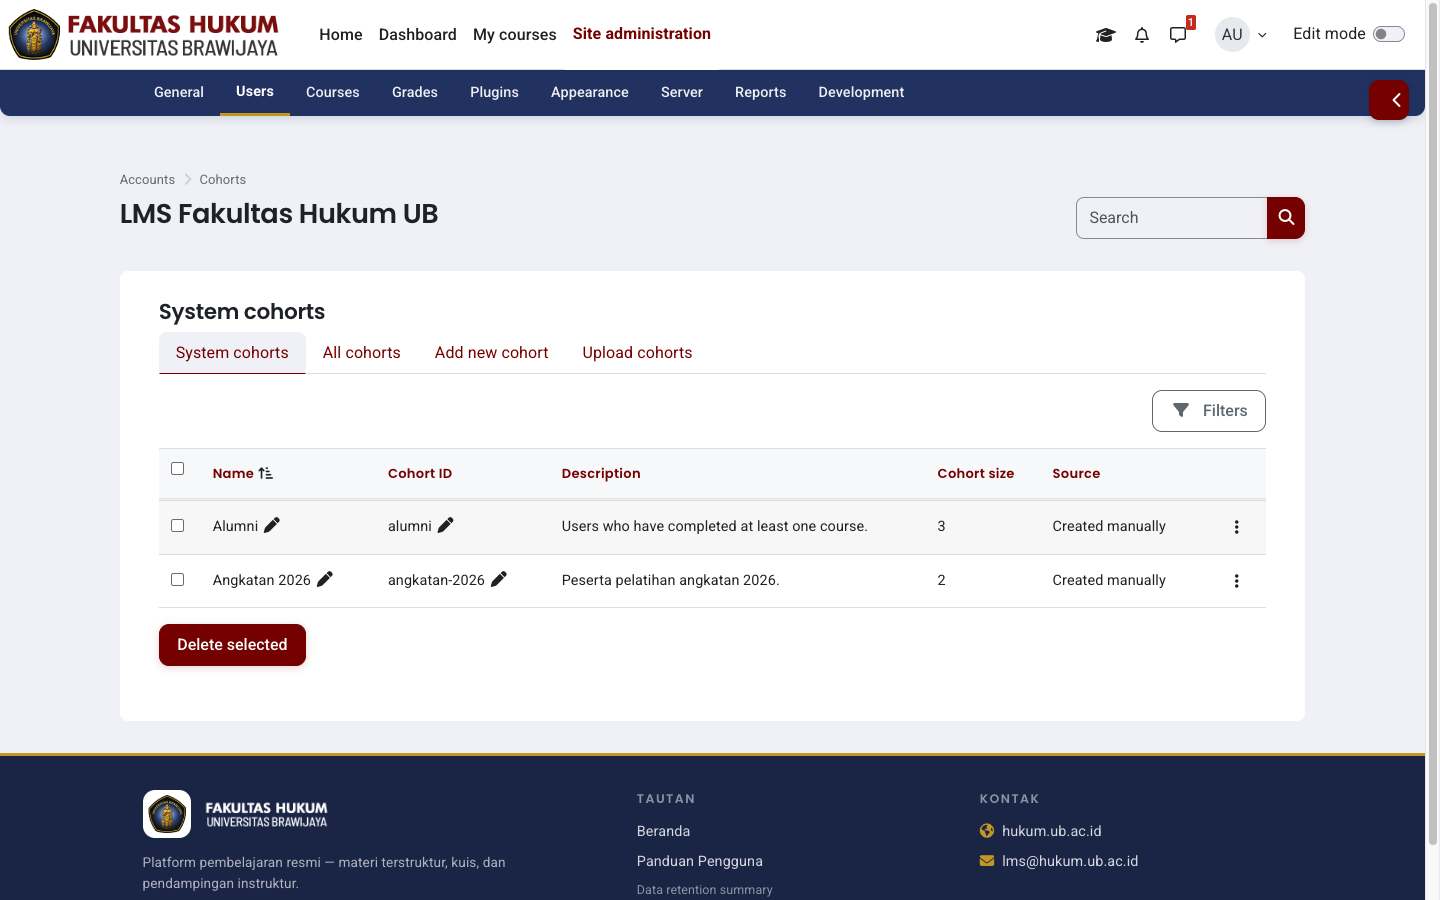The width and height of the screenshot is (1440, 900).
Task: Open the messages chat icon
Action: pos(1179,35)
